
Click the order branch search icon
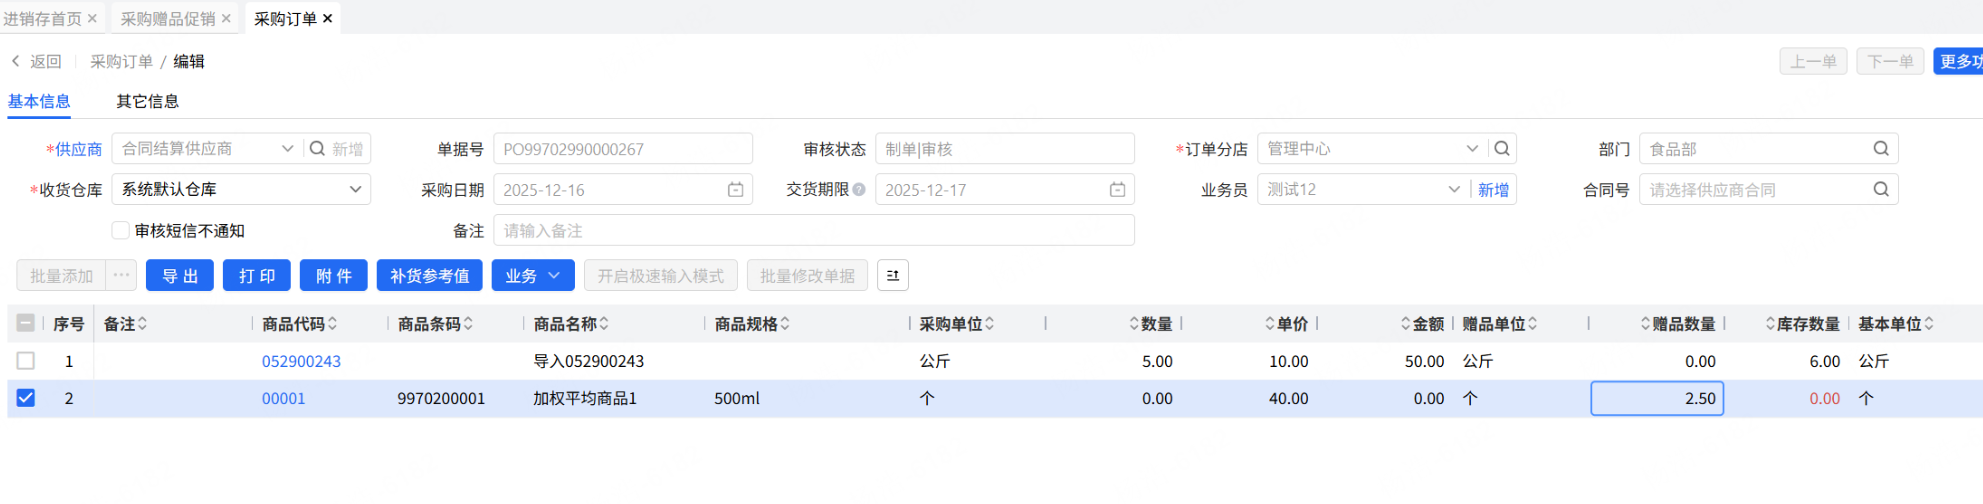[1502, 149]
